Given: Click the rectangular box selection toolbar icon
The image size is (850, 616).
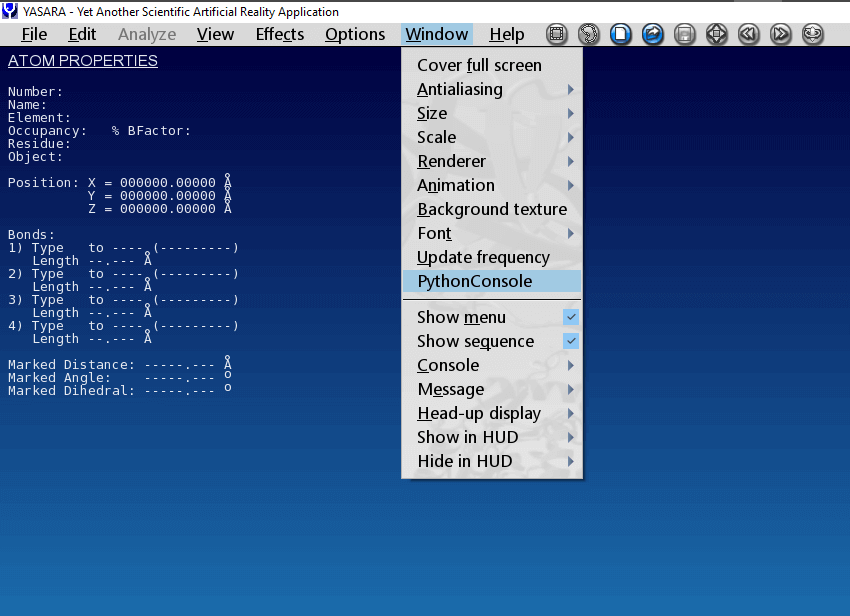Looking at the screenshot, I should click(x=557, y=34).
